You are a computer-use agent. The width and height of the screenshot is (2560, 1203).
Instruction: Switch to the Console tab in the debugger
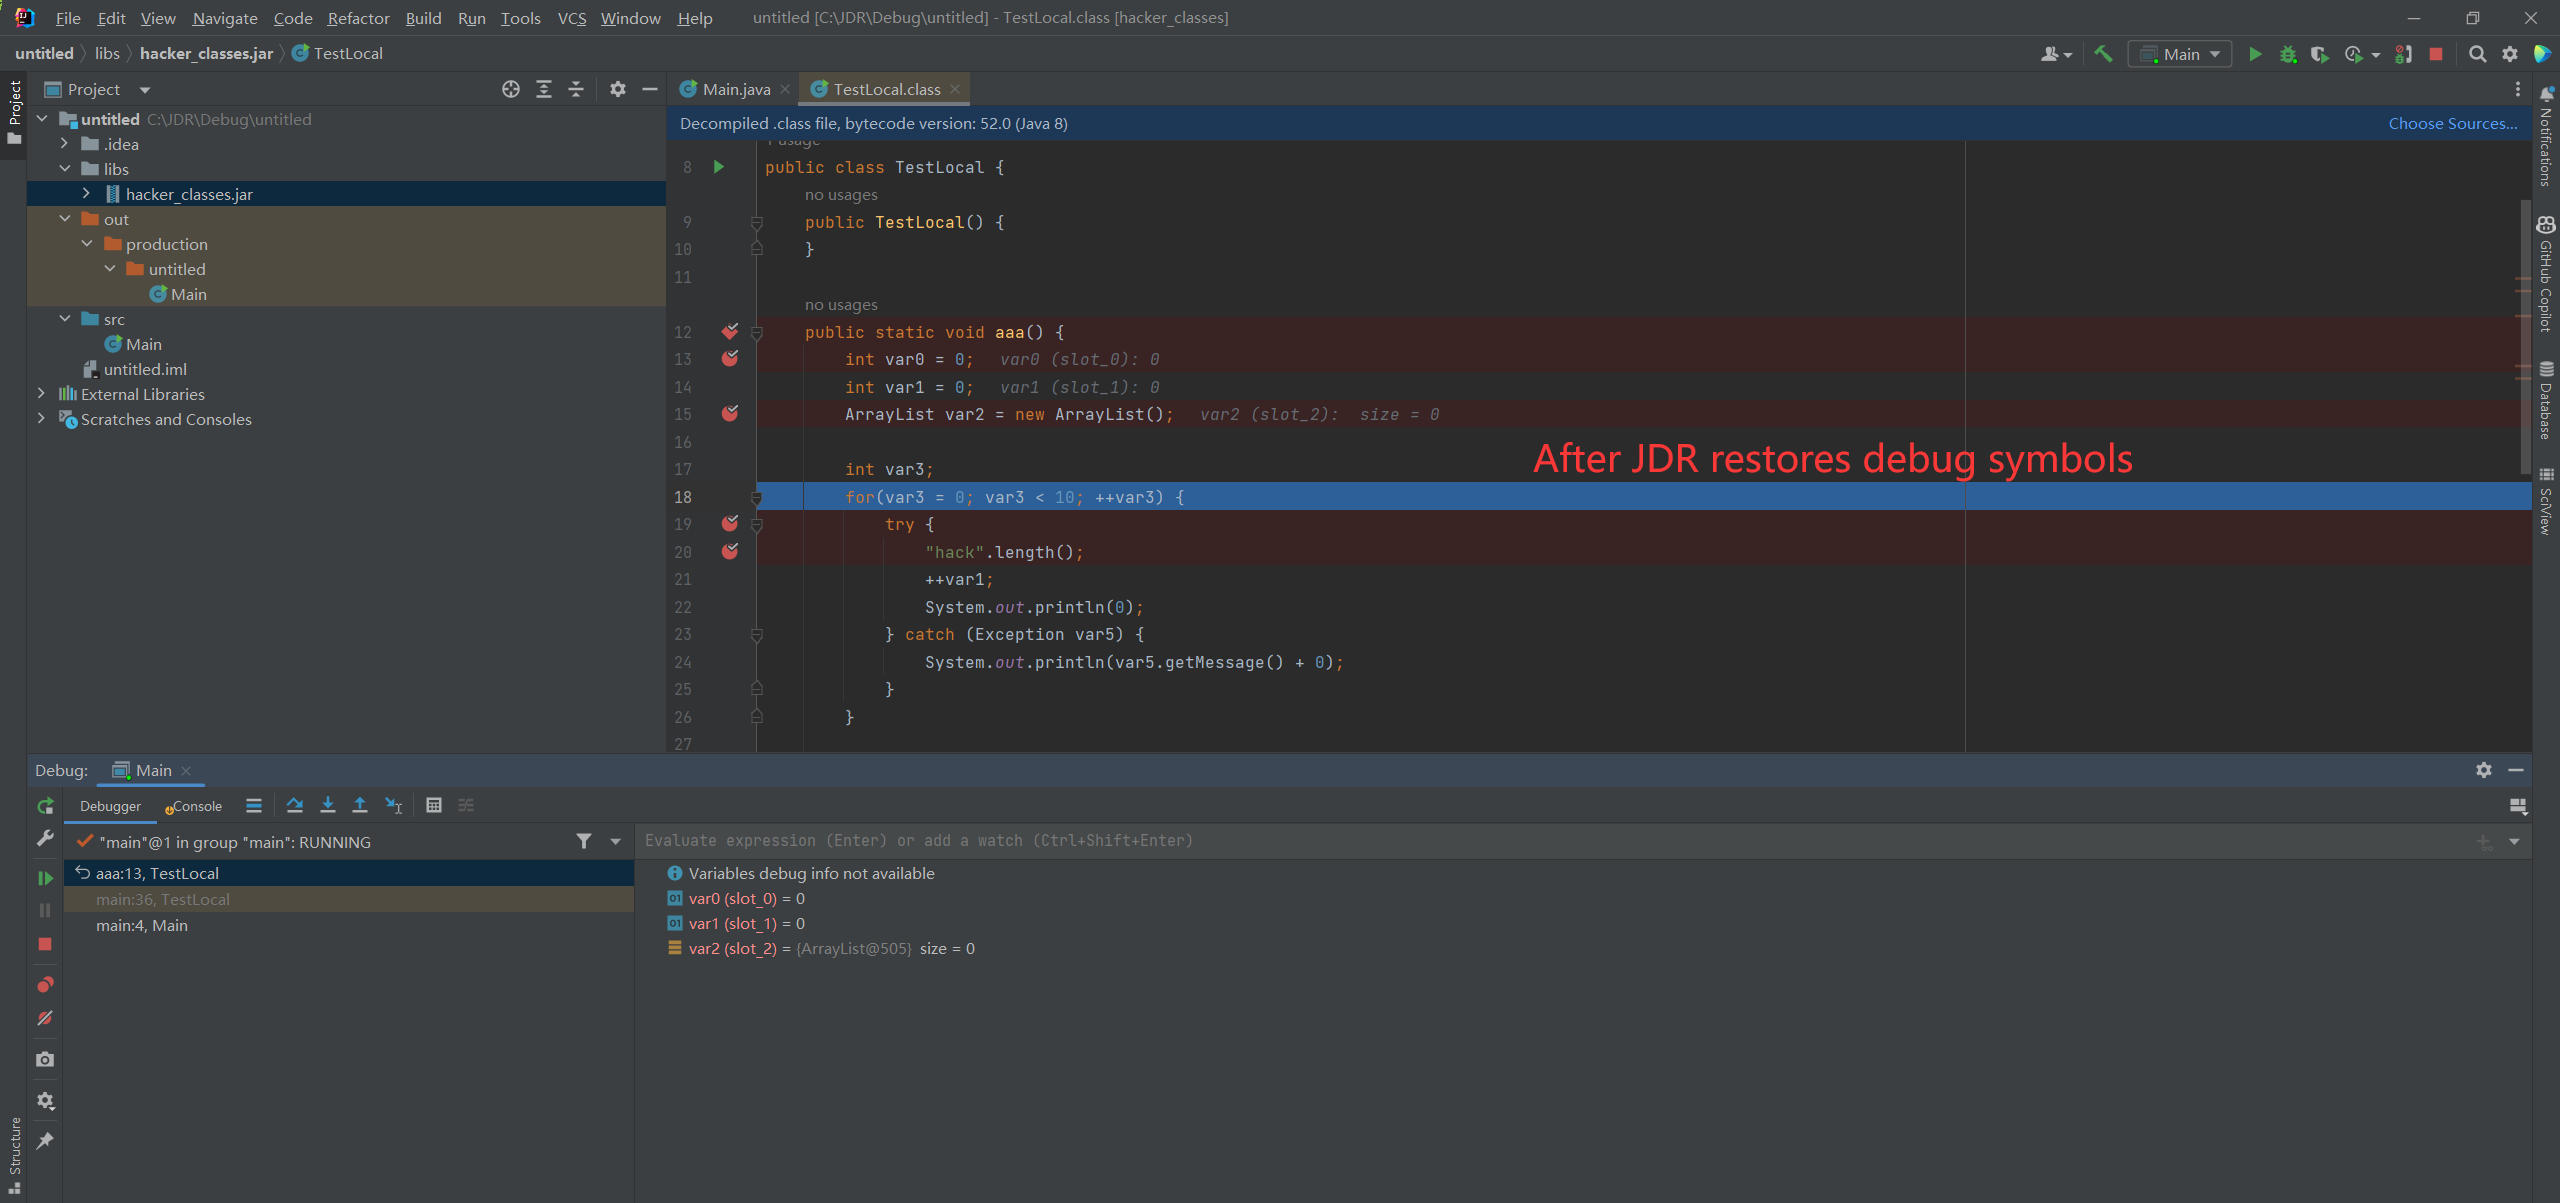coord(196,806)
